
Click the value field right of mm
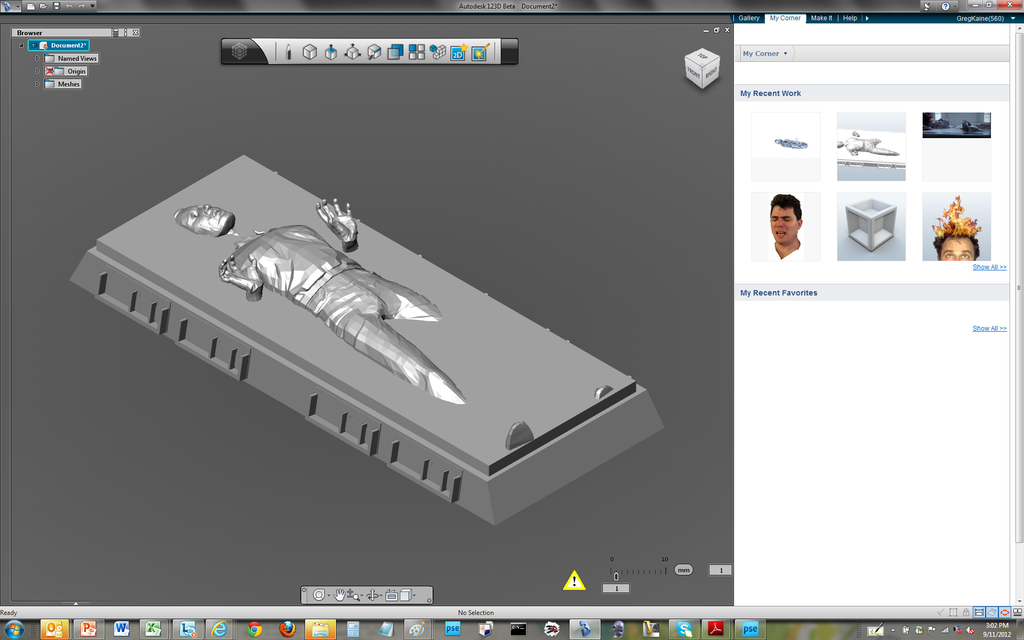coord(720,570)
